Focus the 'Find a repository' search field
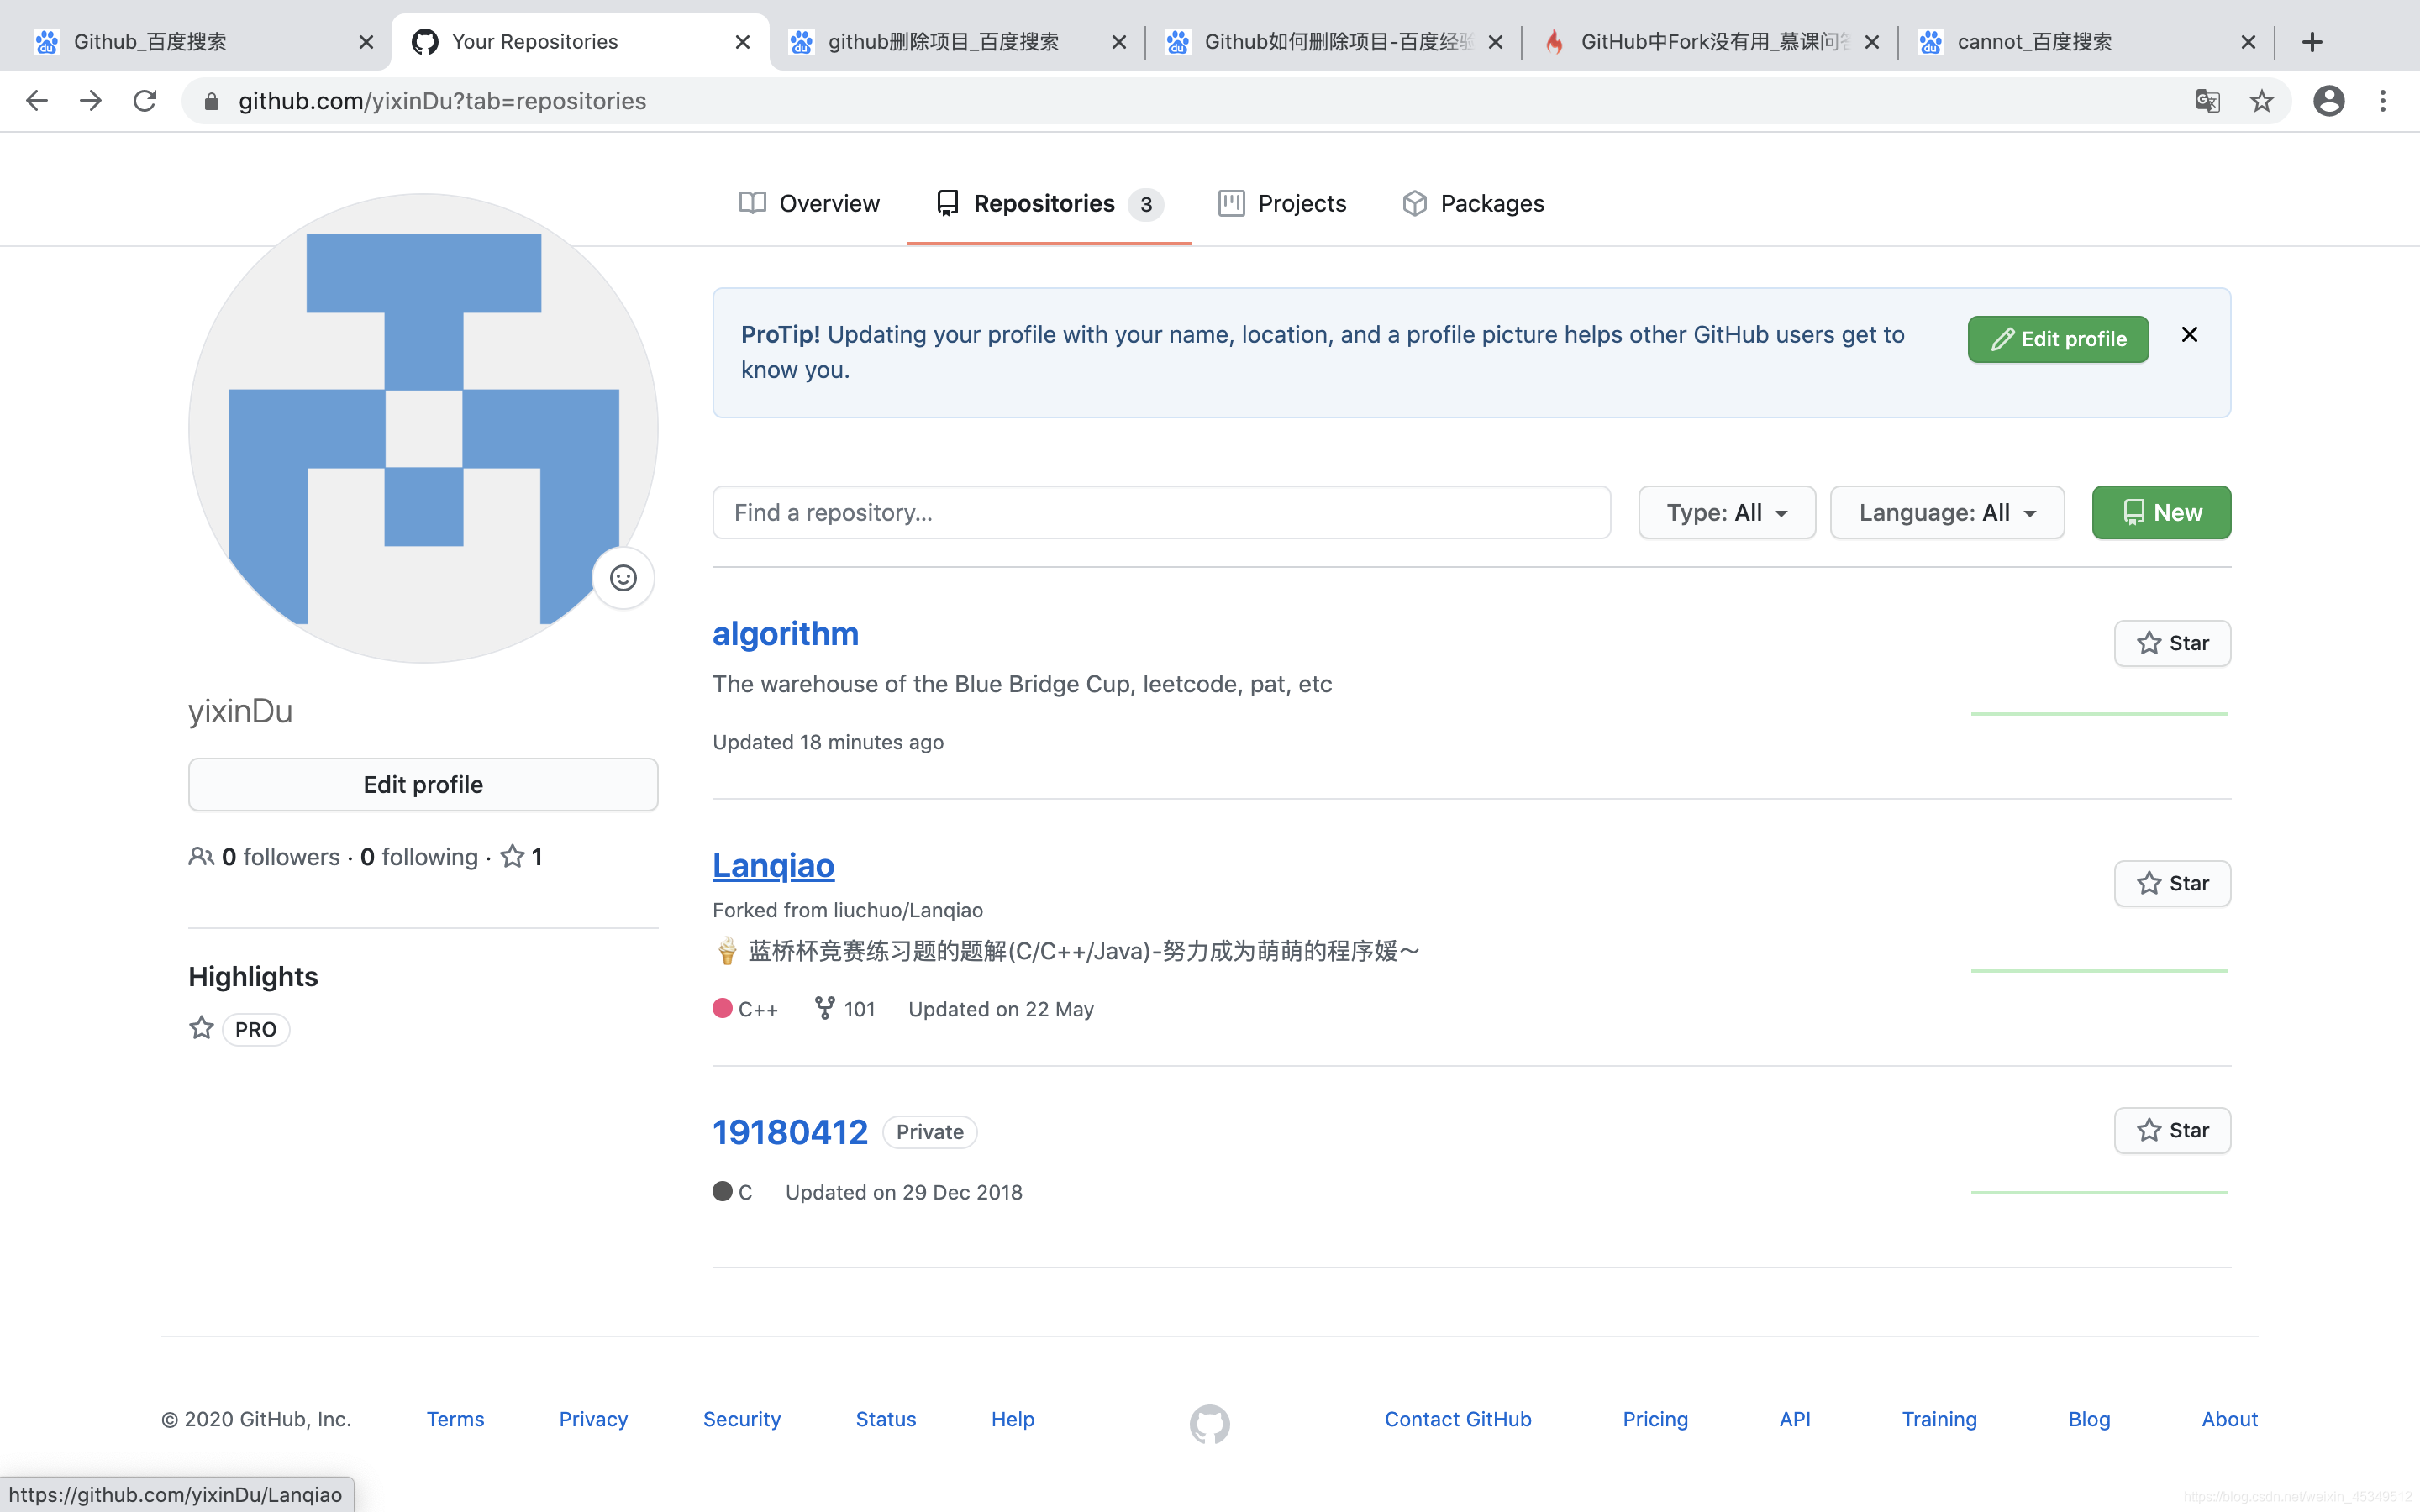This screenshot has width=2420, height=1512. tap(1161, 512)
